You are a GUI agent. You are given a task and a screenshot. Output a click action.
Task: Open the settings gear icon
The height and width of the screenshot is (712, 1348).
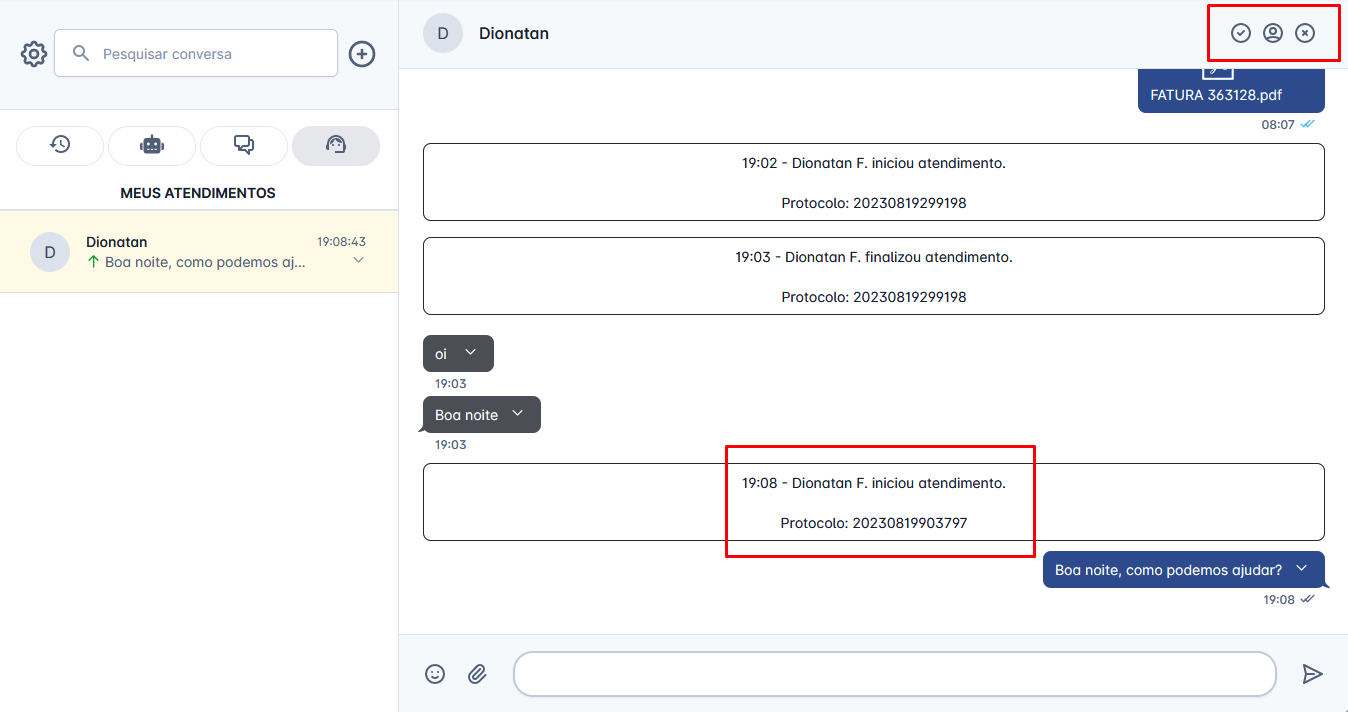click(x=34, y=54)
